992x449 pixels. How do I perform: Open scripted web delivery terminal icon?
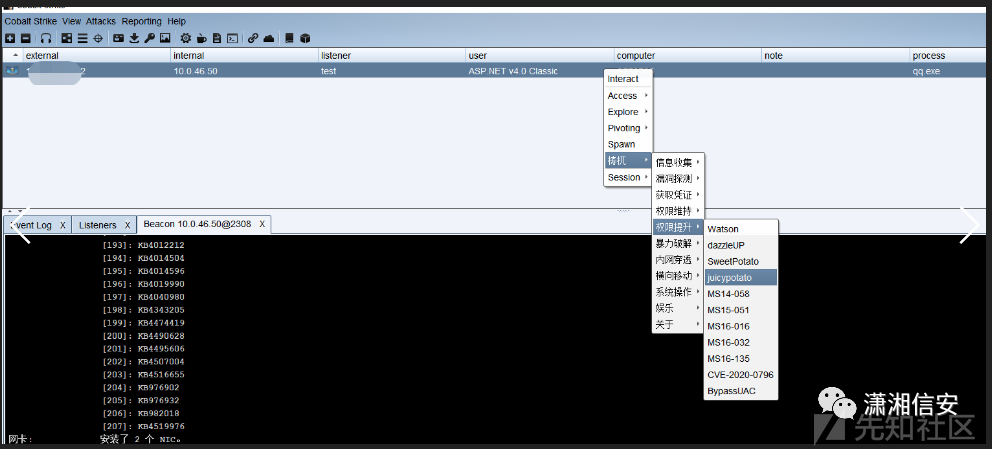tap(232, 39)
